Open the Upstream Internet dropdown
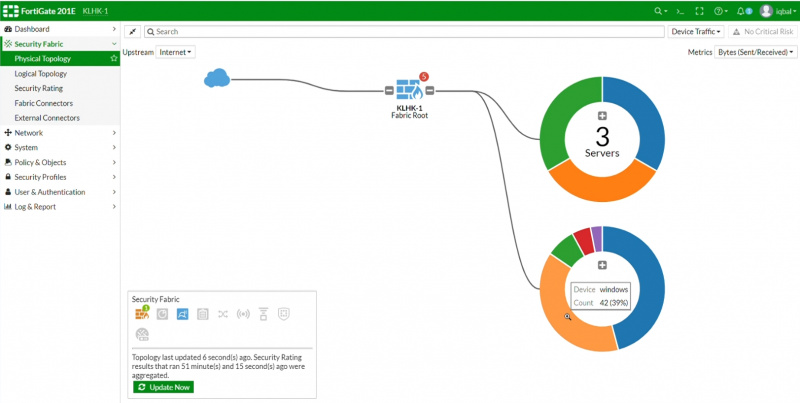This screenshot has height=403, width=800. tap(176, 51)
